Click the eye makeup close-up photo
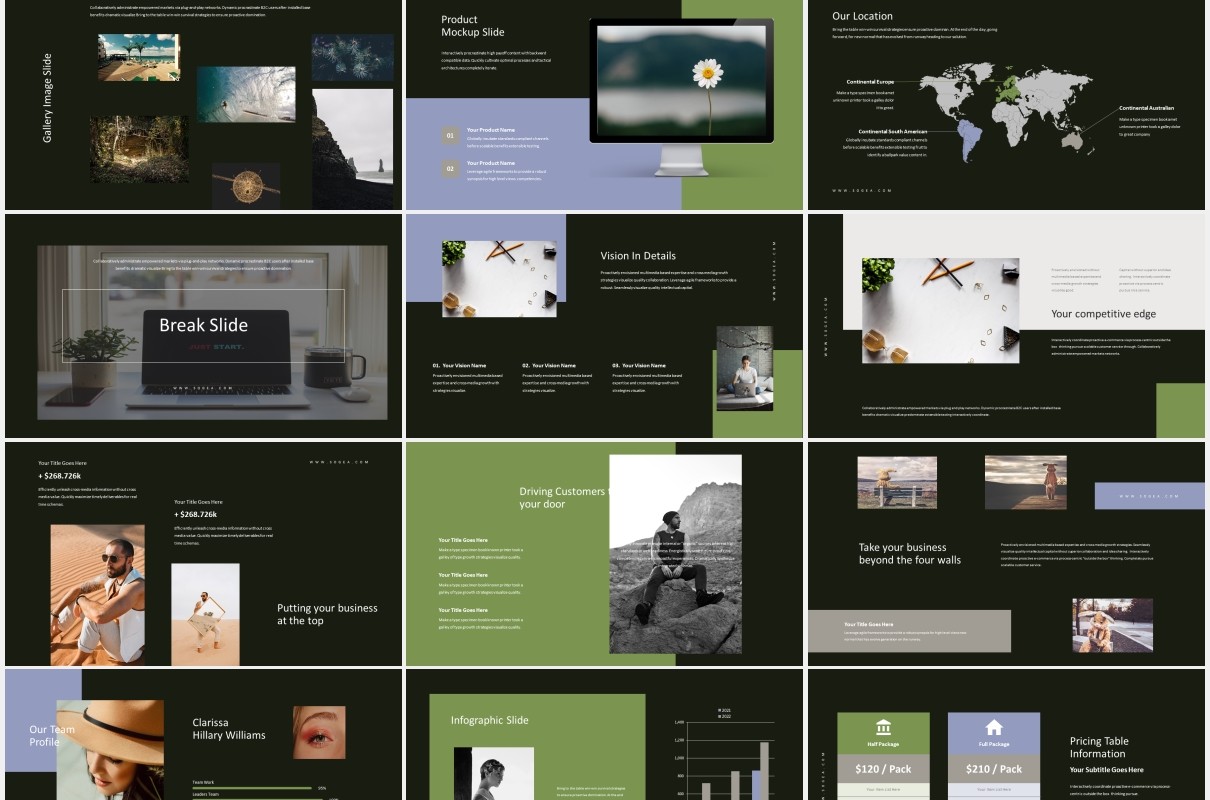 click(x=319, y=732)
